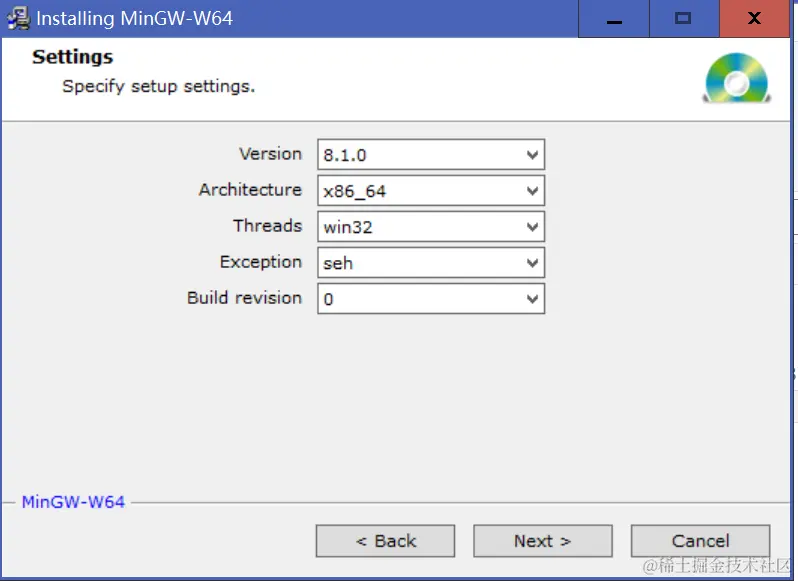
Task: Click the Architecture label text
Action: click(x=250, y=190)
